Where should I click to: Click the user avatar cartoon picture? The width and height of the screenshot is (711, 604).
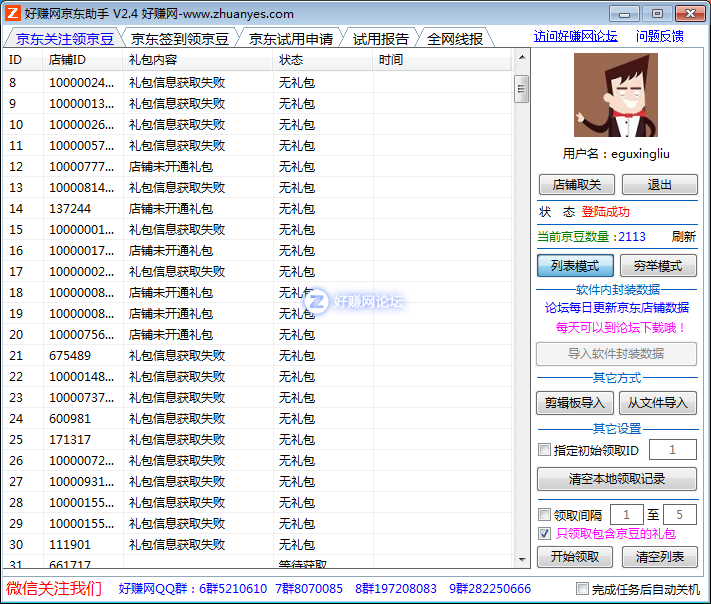tap(616, 95)
